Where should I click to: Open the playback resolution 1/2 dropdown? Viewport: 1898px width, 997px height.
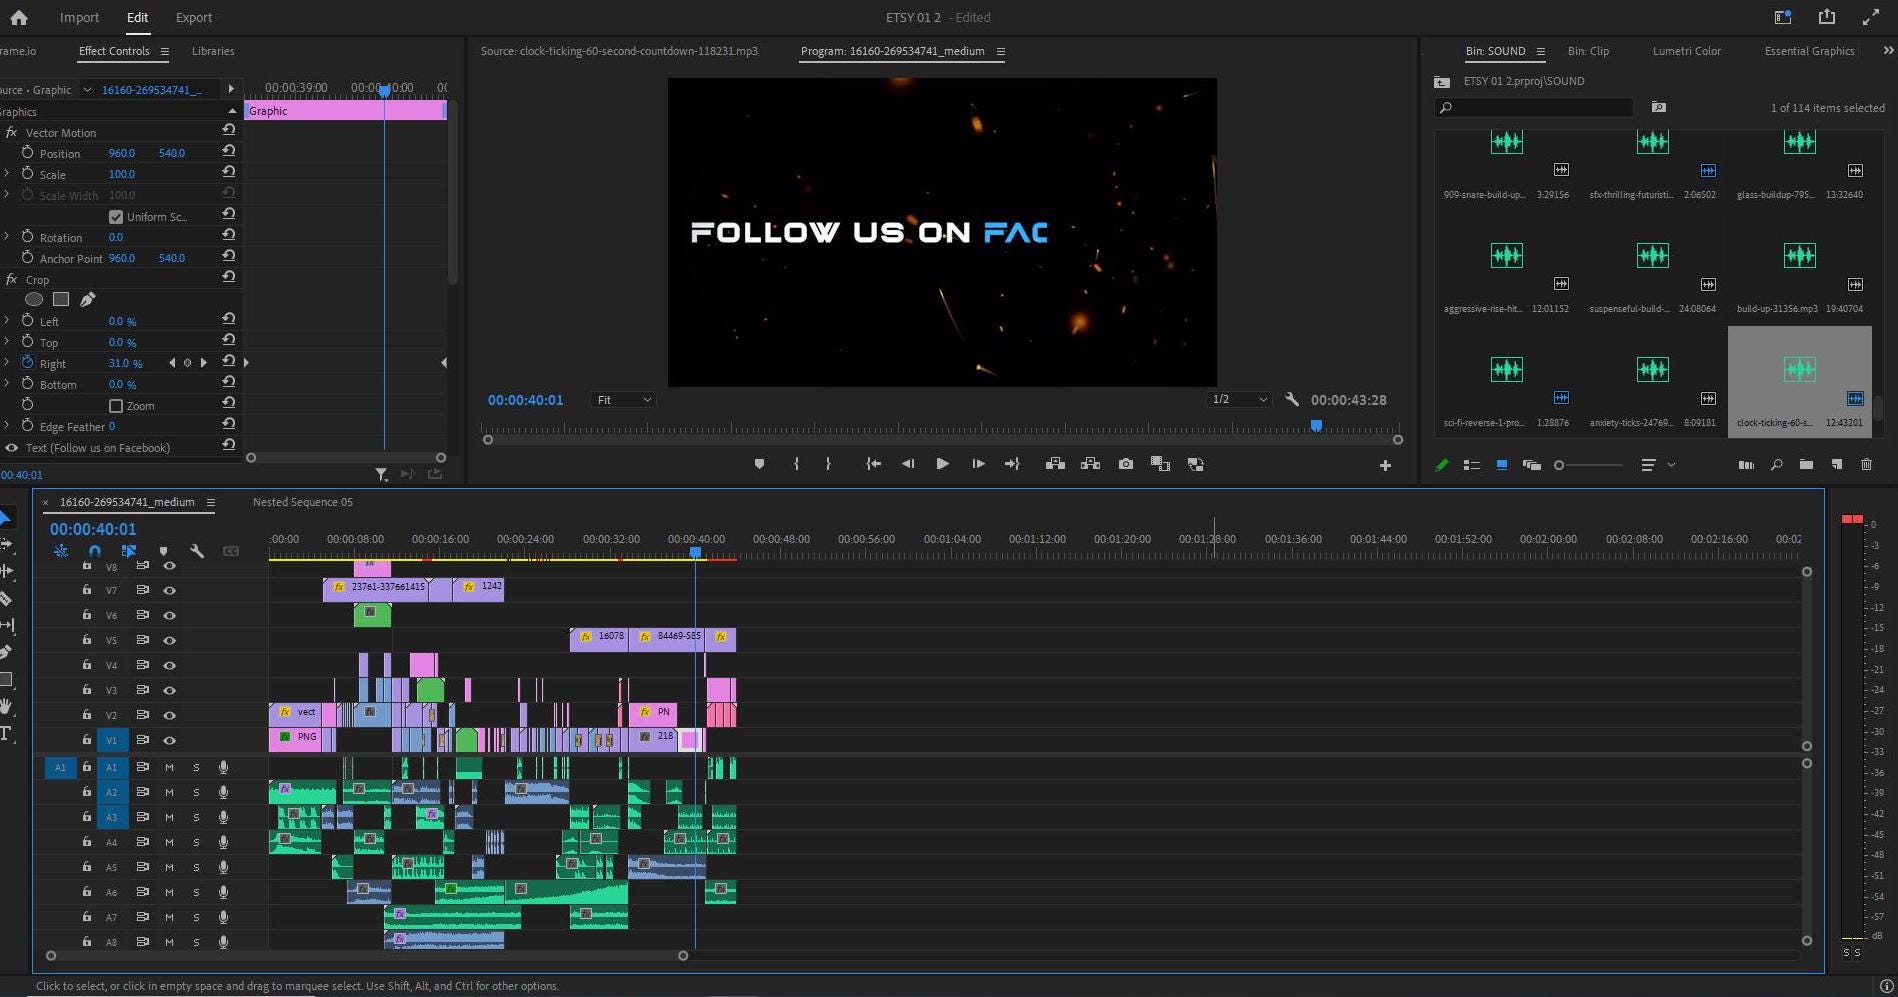1238,399
